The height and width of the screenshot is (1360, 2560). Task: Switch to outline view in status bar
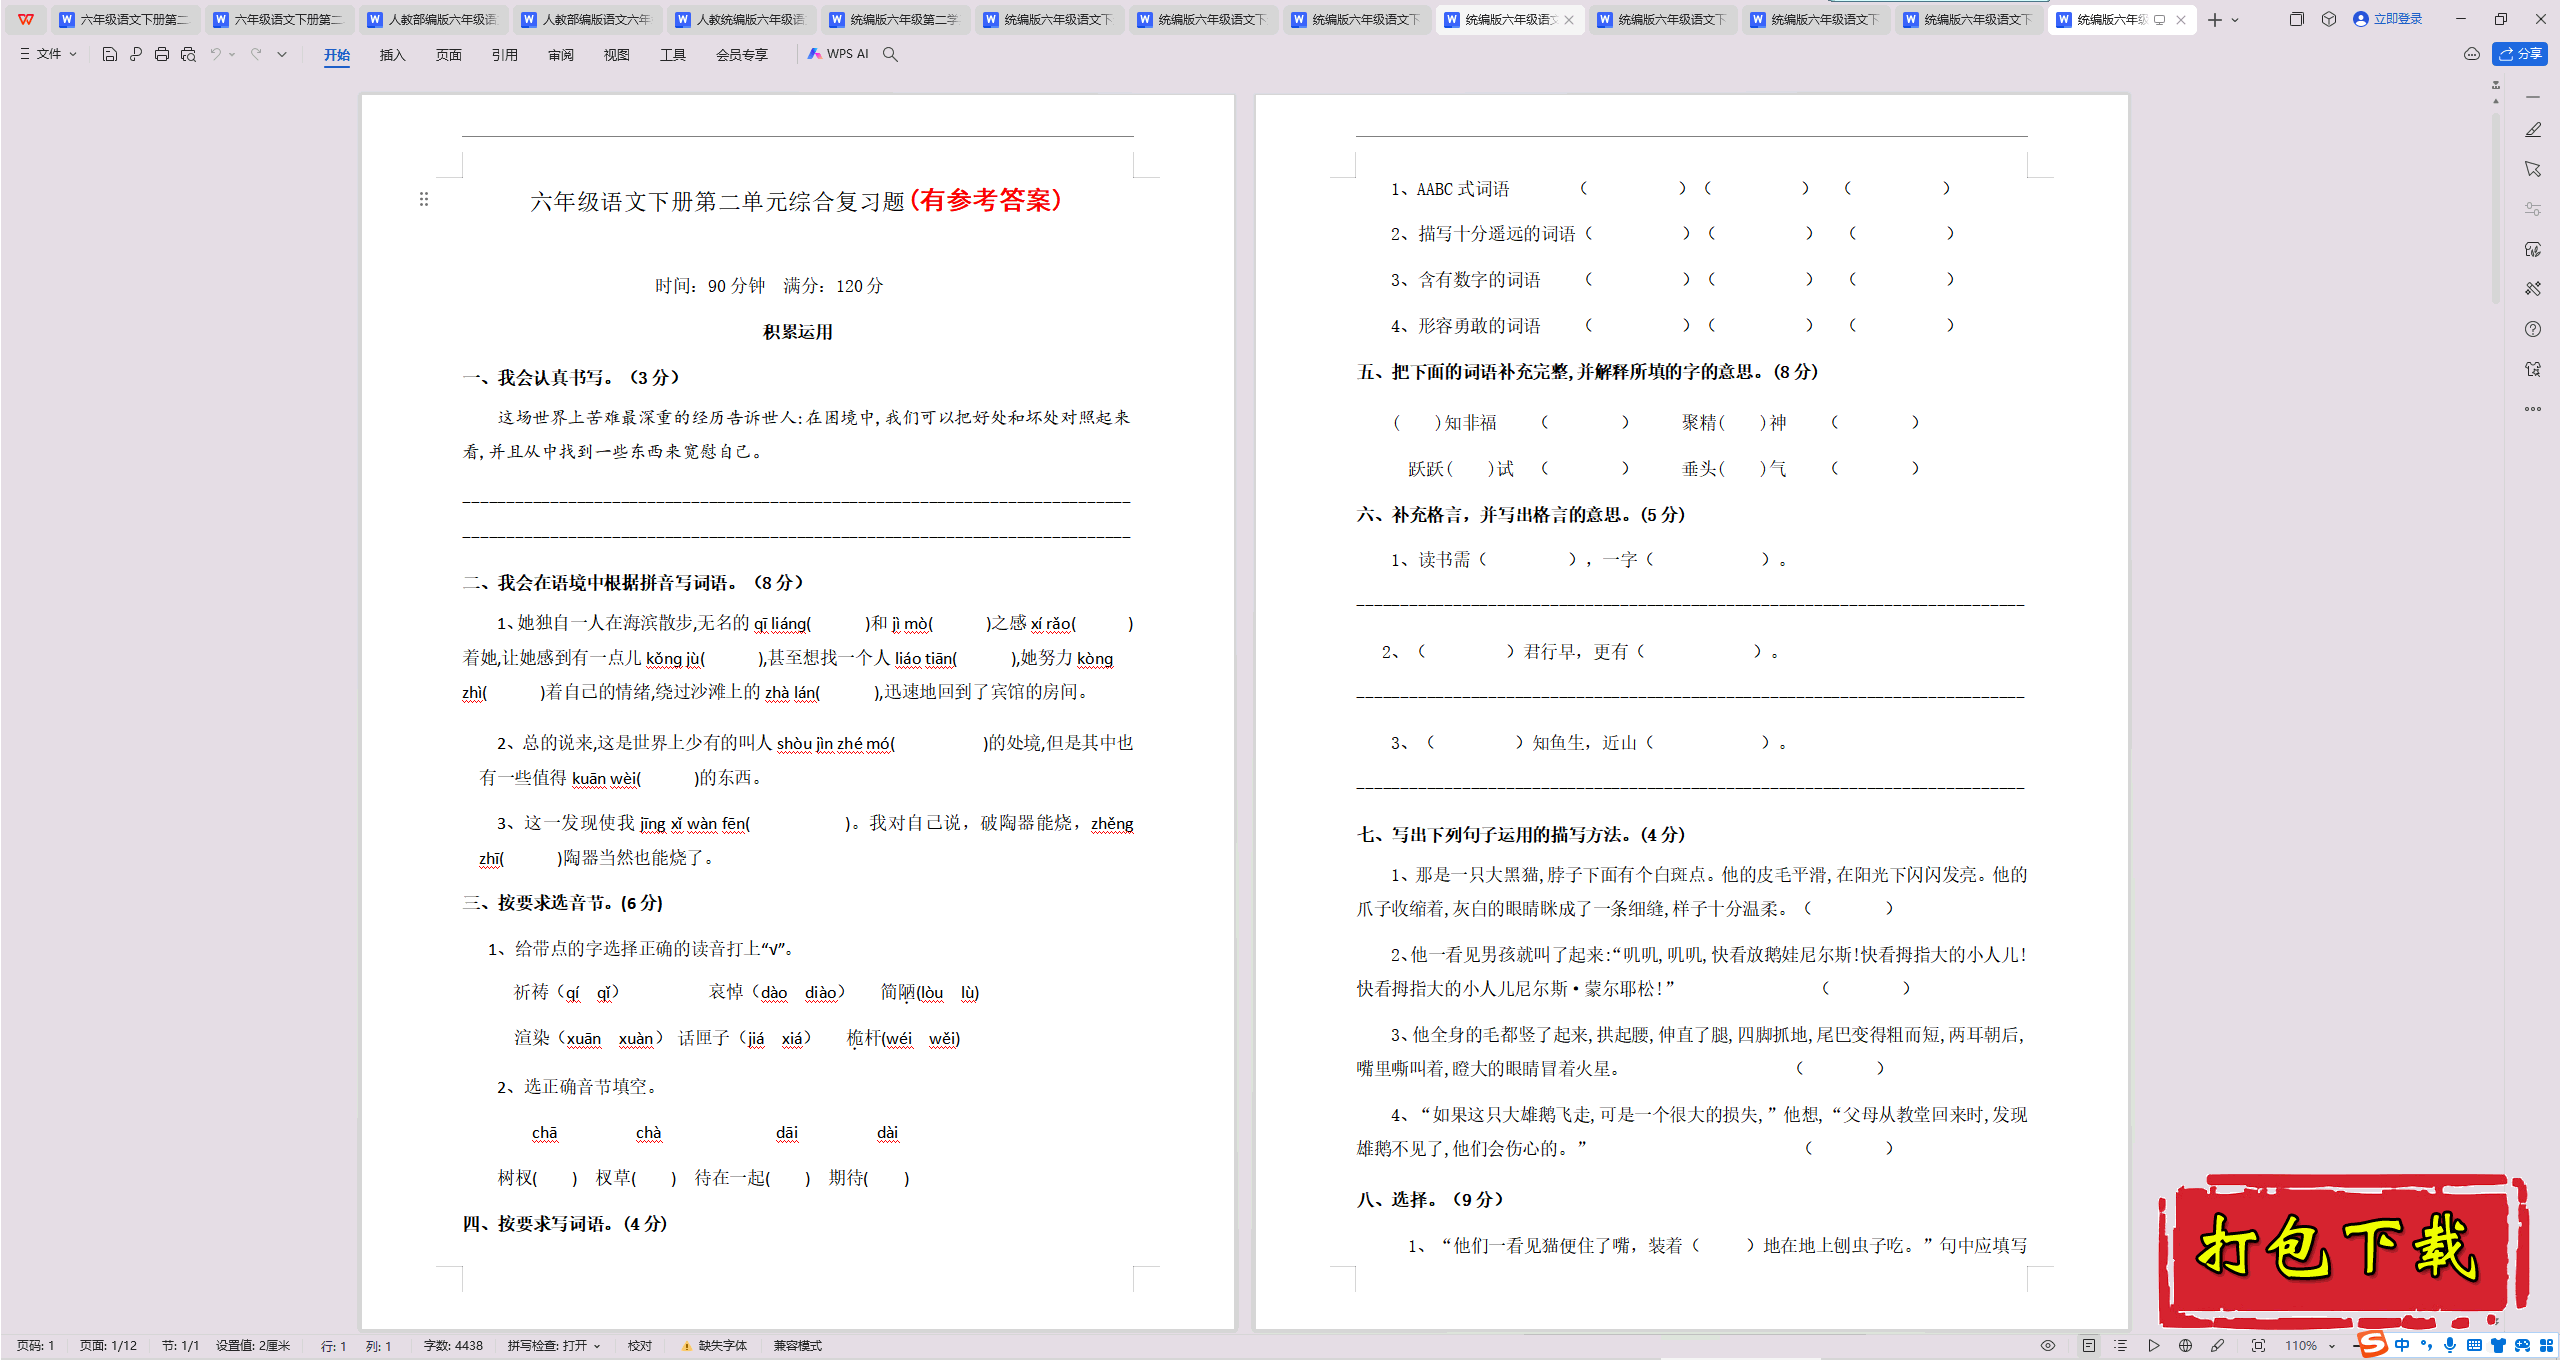[2121, 1346]
